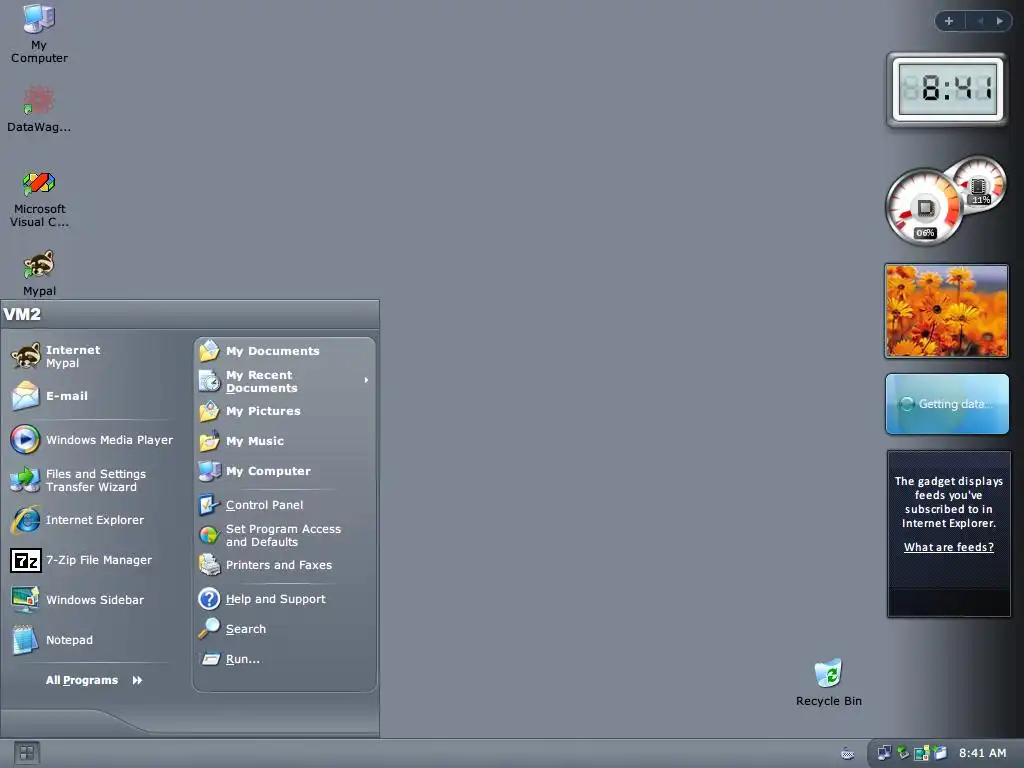Screen dimensions: 1024x768
Task: Launch Internet Explorer from Start menu
Action: click(91, 520)
